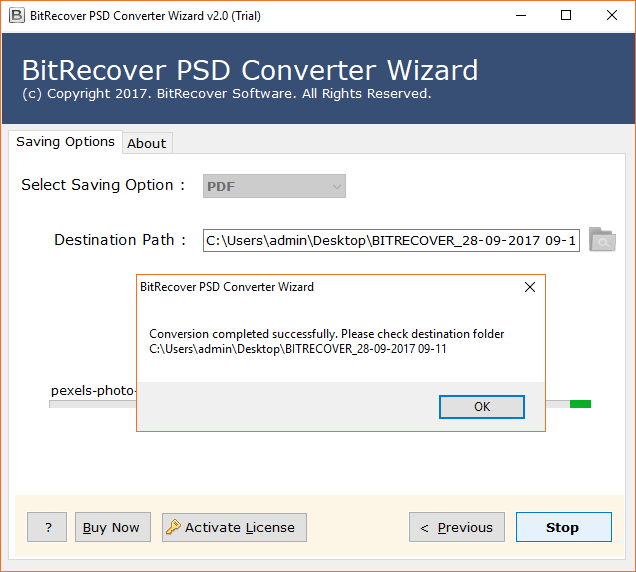Click the BitRecover app icon in title bar
Viewport: 636px width, 572px height.
(x=17, y=15)
